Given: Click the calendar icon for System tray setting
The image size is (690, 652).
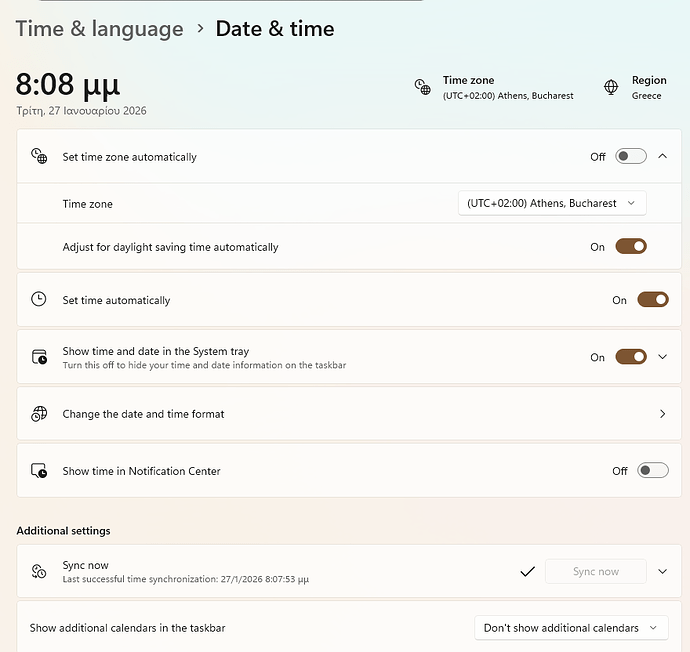Looking at the screenshot, I should click(39, 357).
